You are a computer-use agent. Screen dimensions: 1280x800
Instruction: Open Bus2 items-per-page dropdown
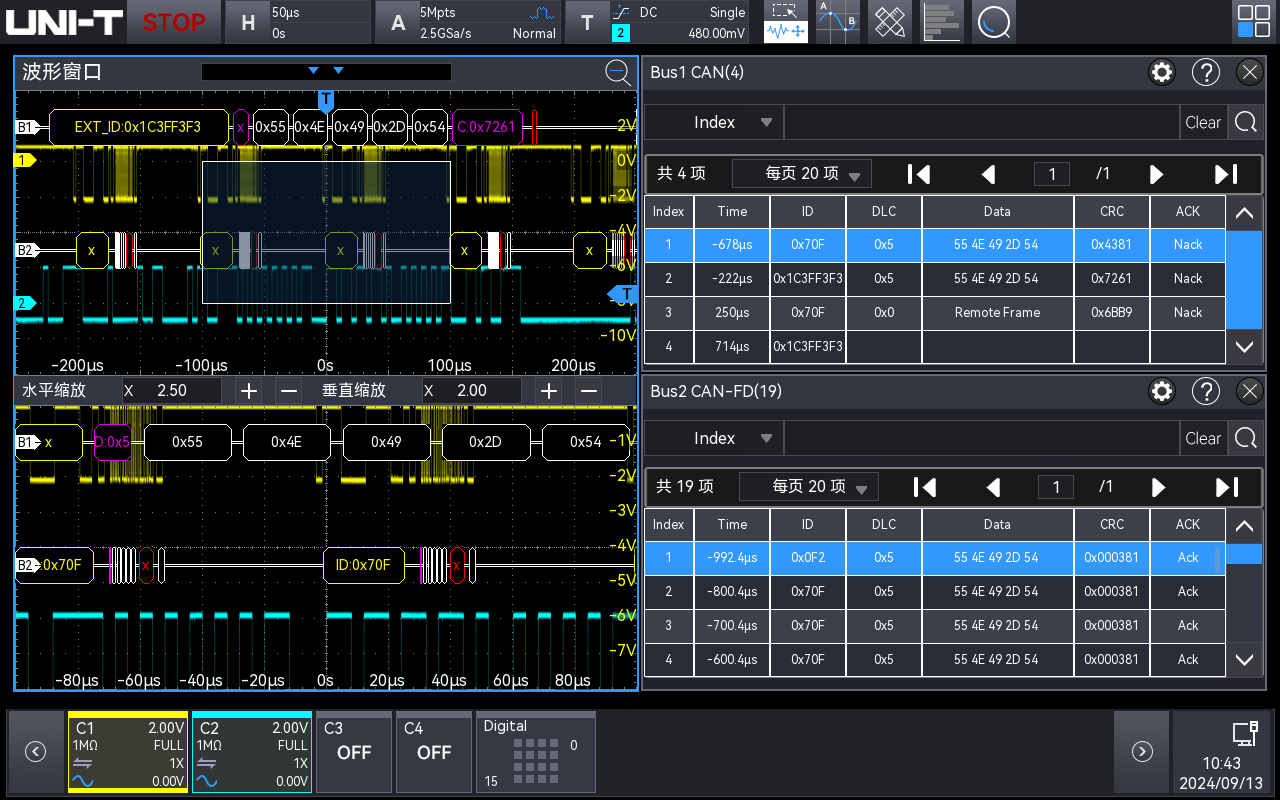point(808,487)
